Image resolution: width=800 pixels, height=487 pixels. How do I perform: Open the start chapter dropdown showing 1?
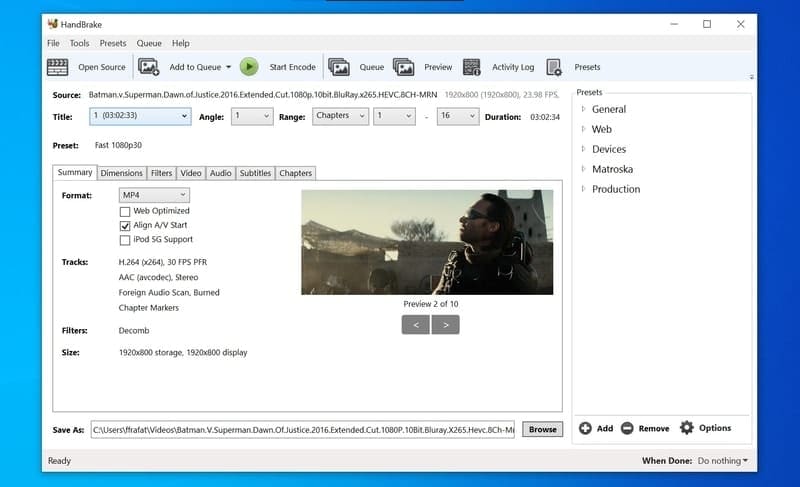[x=394, y=116]
